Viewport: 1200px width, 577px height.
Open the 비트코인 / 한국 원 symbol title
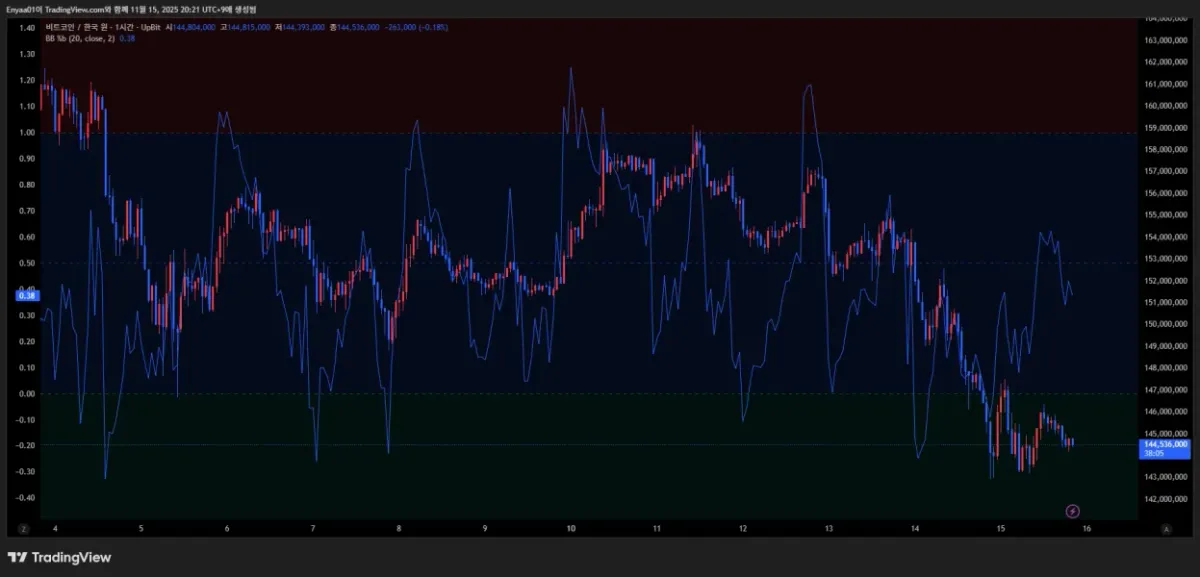tap(104, 27)
